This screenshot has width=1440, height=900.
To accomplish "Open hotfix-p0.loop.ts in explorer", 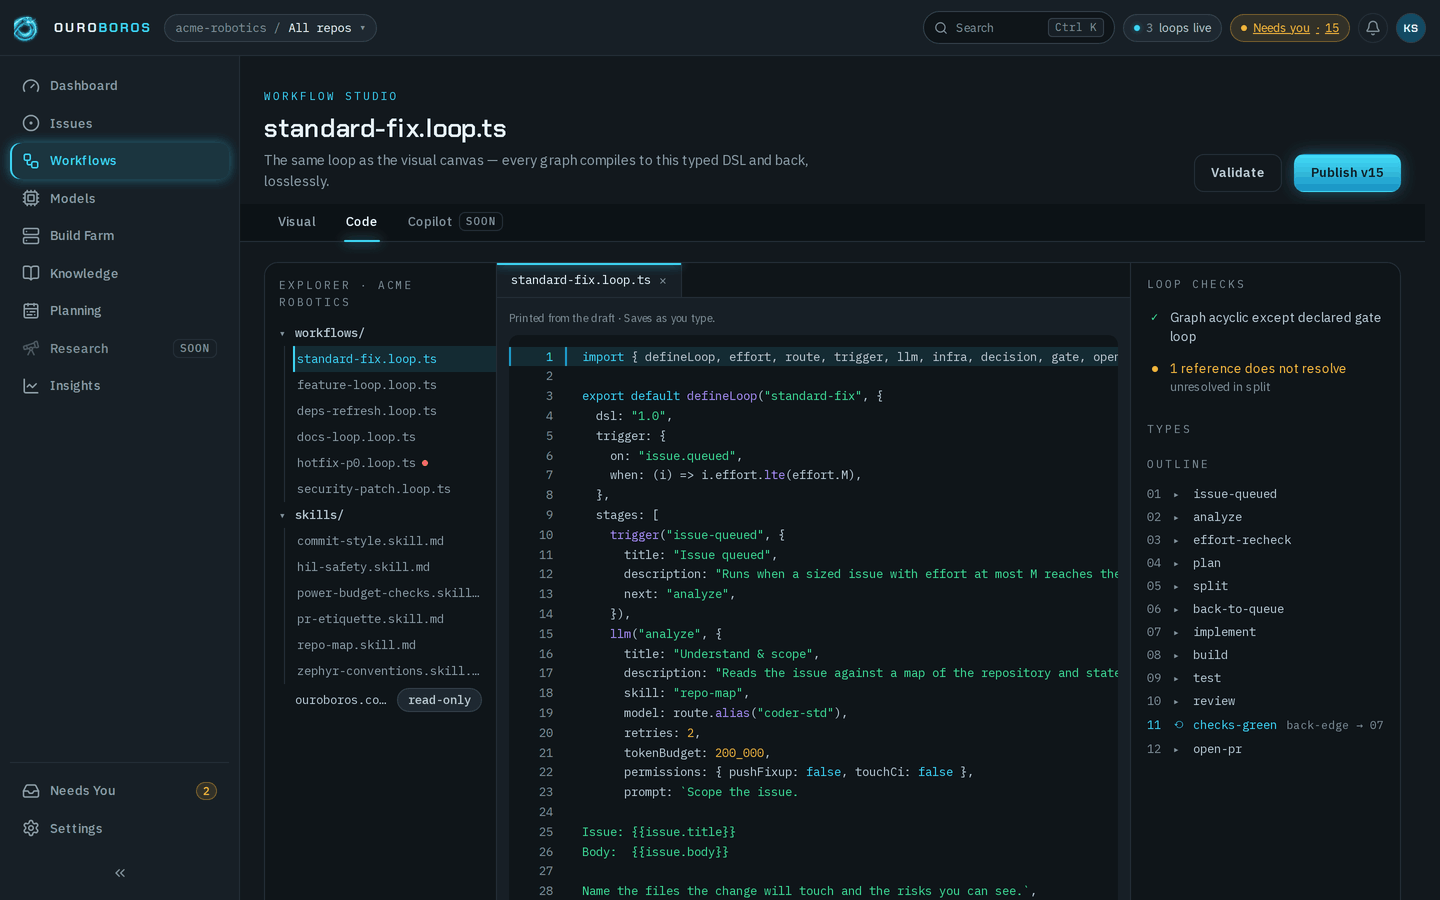I will [x=395, y=463].
